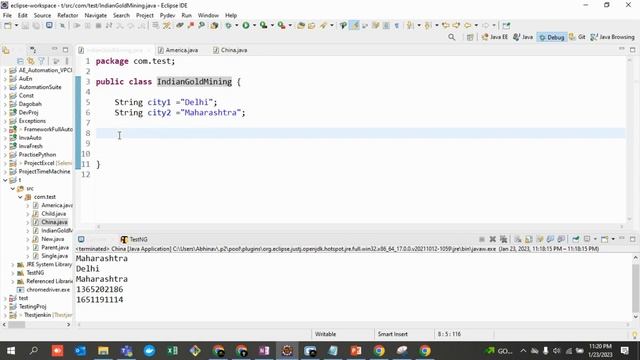
Task: Toggle Mark Occurrences highlighted toolbar icon
Action: tap(354, 25)
